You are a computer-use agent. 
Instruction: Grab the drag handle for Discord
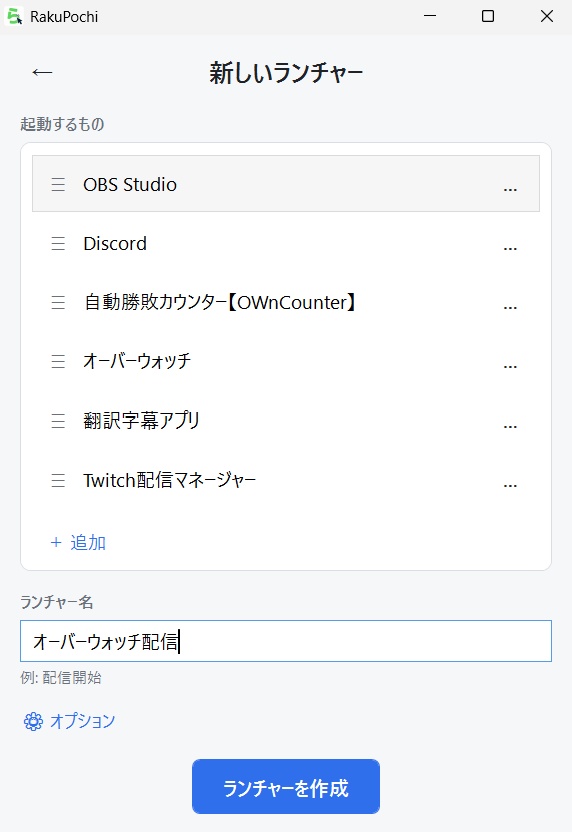coord(58,244)
